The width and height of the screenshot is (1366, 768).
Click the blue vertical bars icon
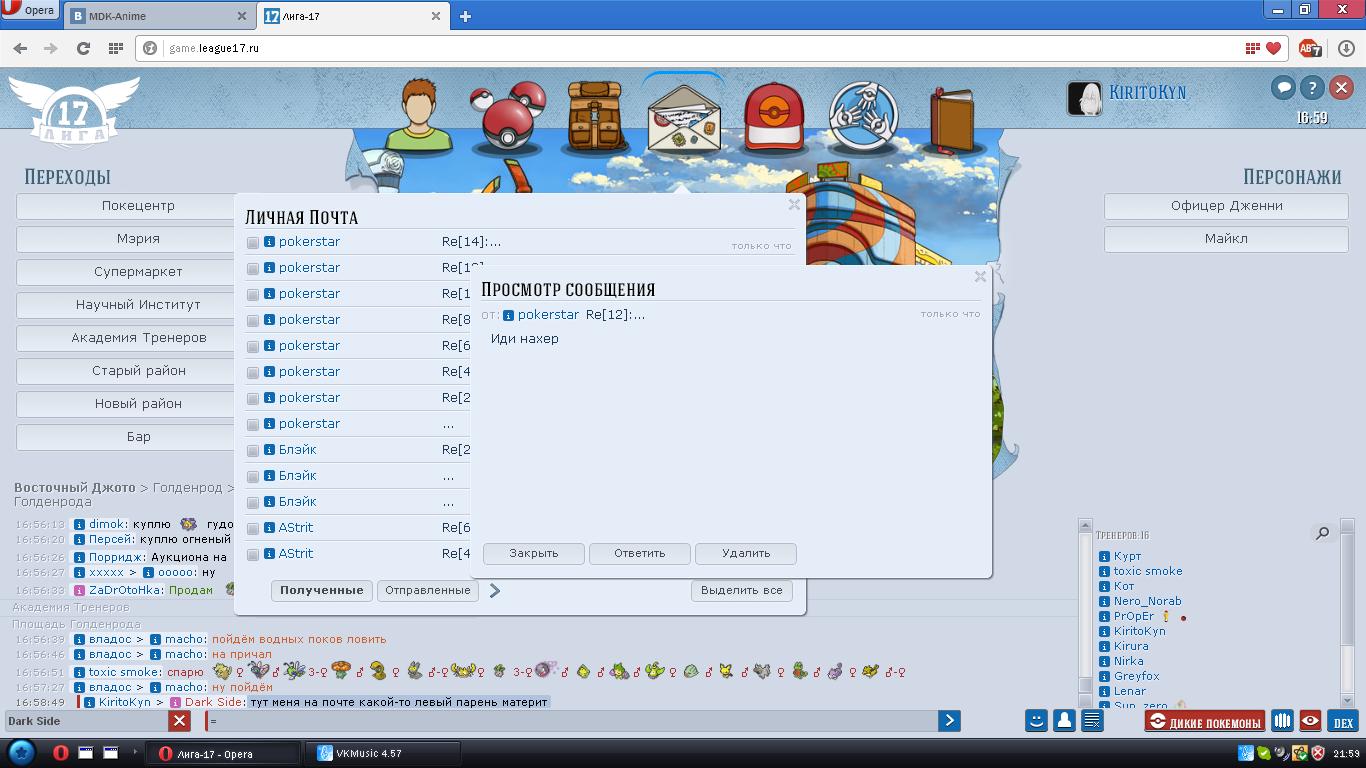pyautogui.click(x=1282, y=721)
